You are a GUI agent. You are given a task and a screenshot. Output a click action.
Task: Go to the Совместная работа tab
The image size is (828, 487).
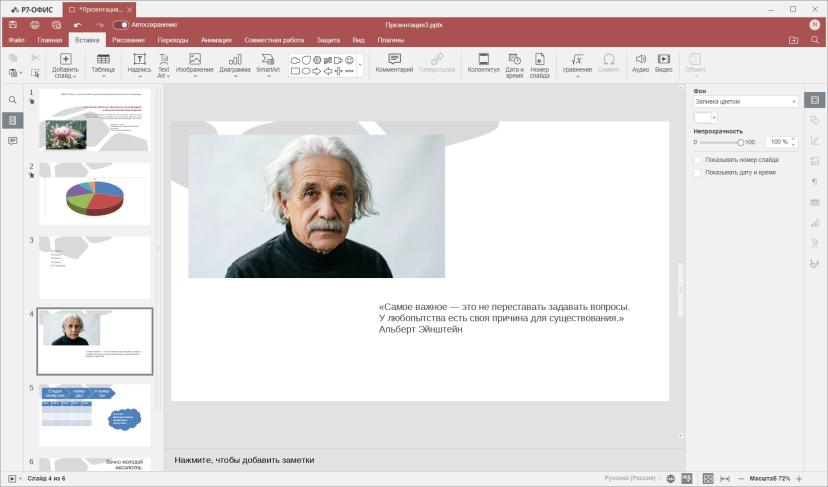coord(274,40)
